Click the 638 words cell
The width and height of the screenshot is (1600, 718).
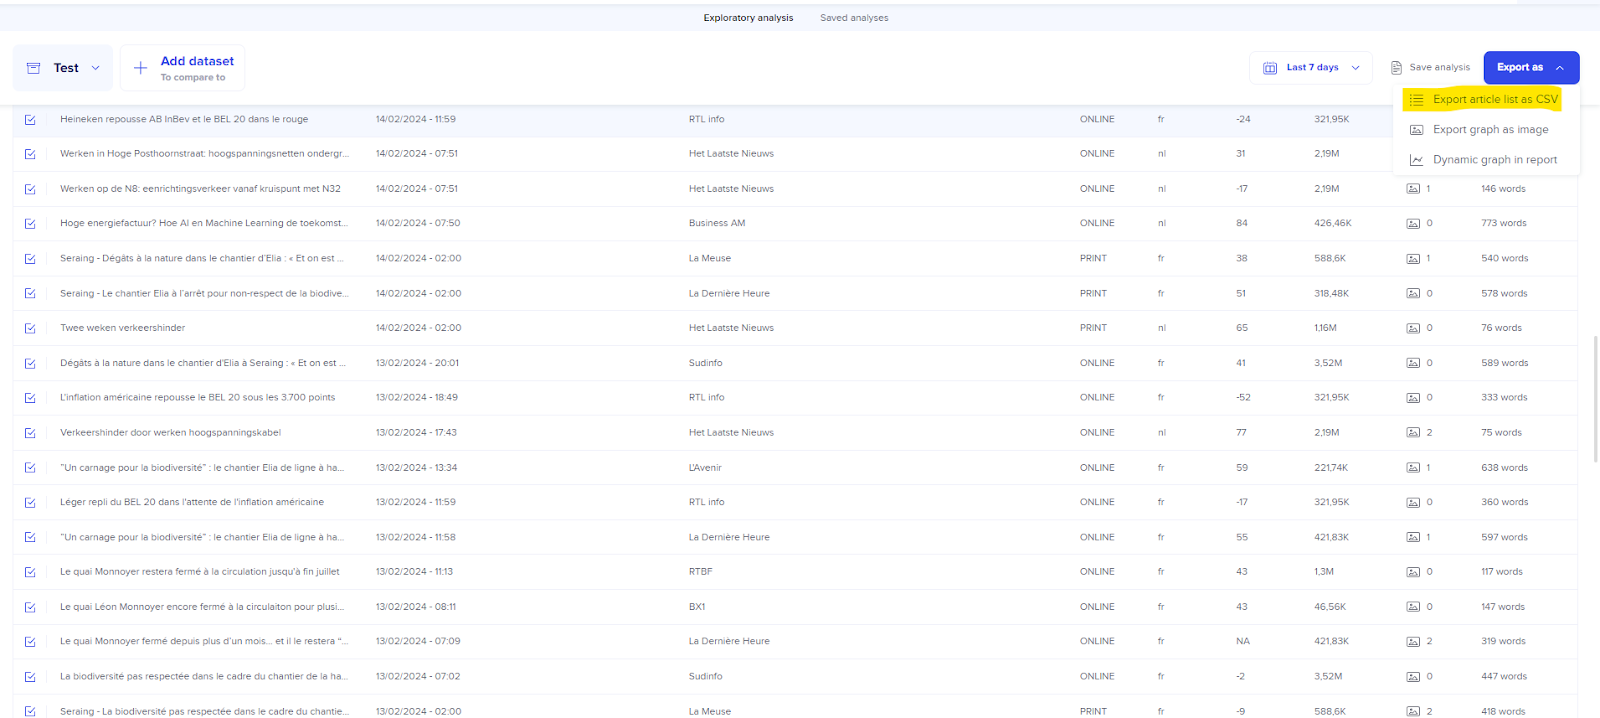click(x=1504, y=468)
